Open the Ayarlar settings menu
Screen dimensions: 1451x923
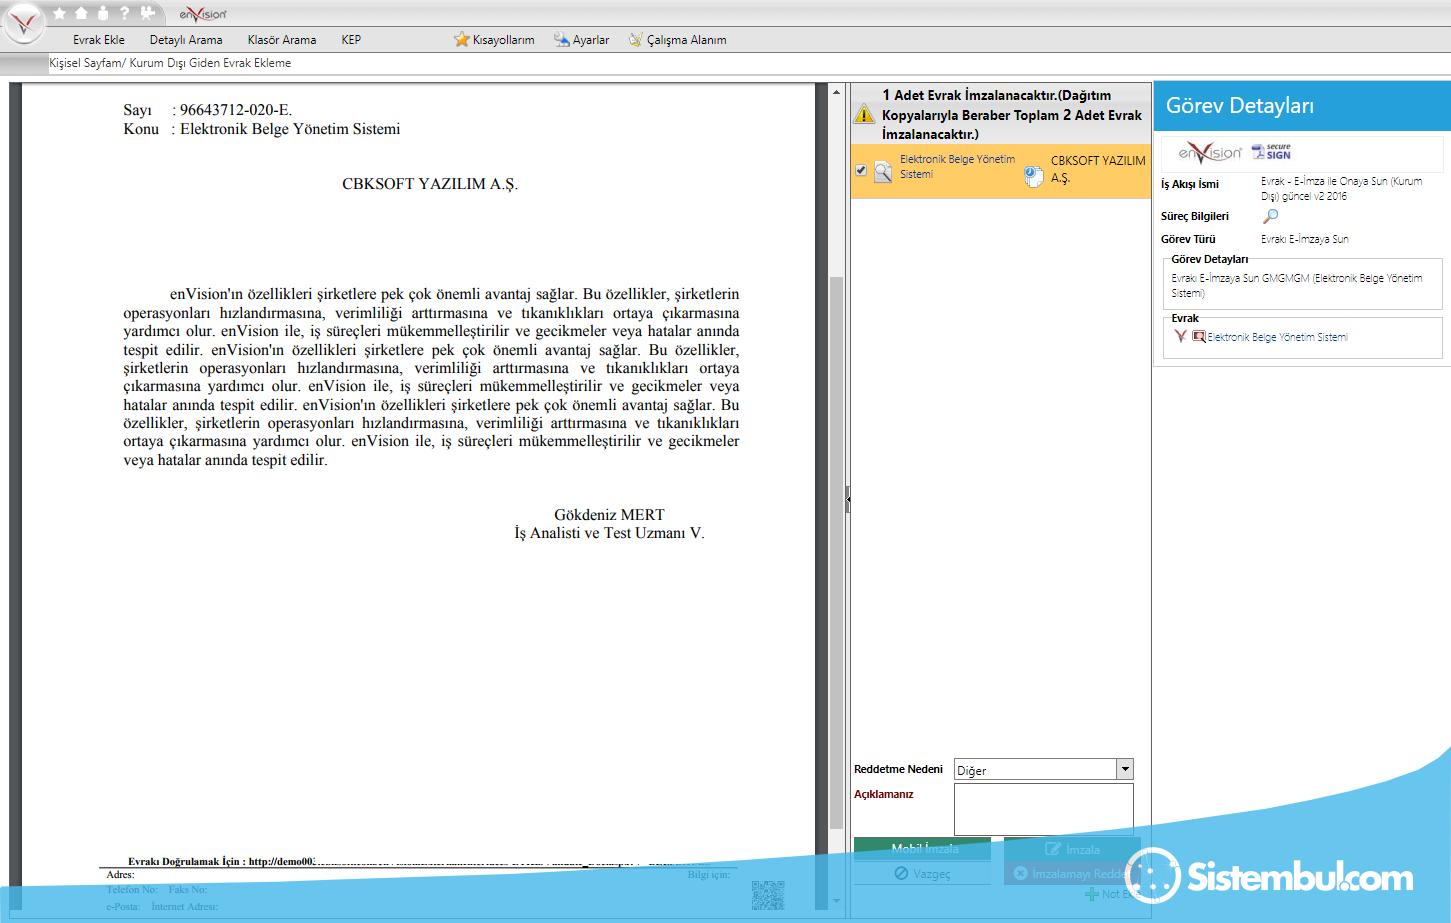point(582,40)
